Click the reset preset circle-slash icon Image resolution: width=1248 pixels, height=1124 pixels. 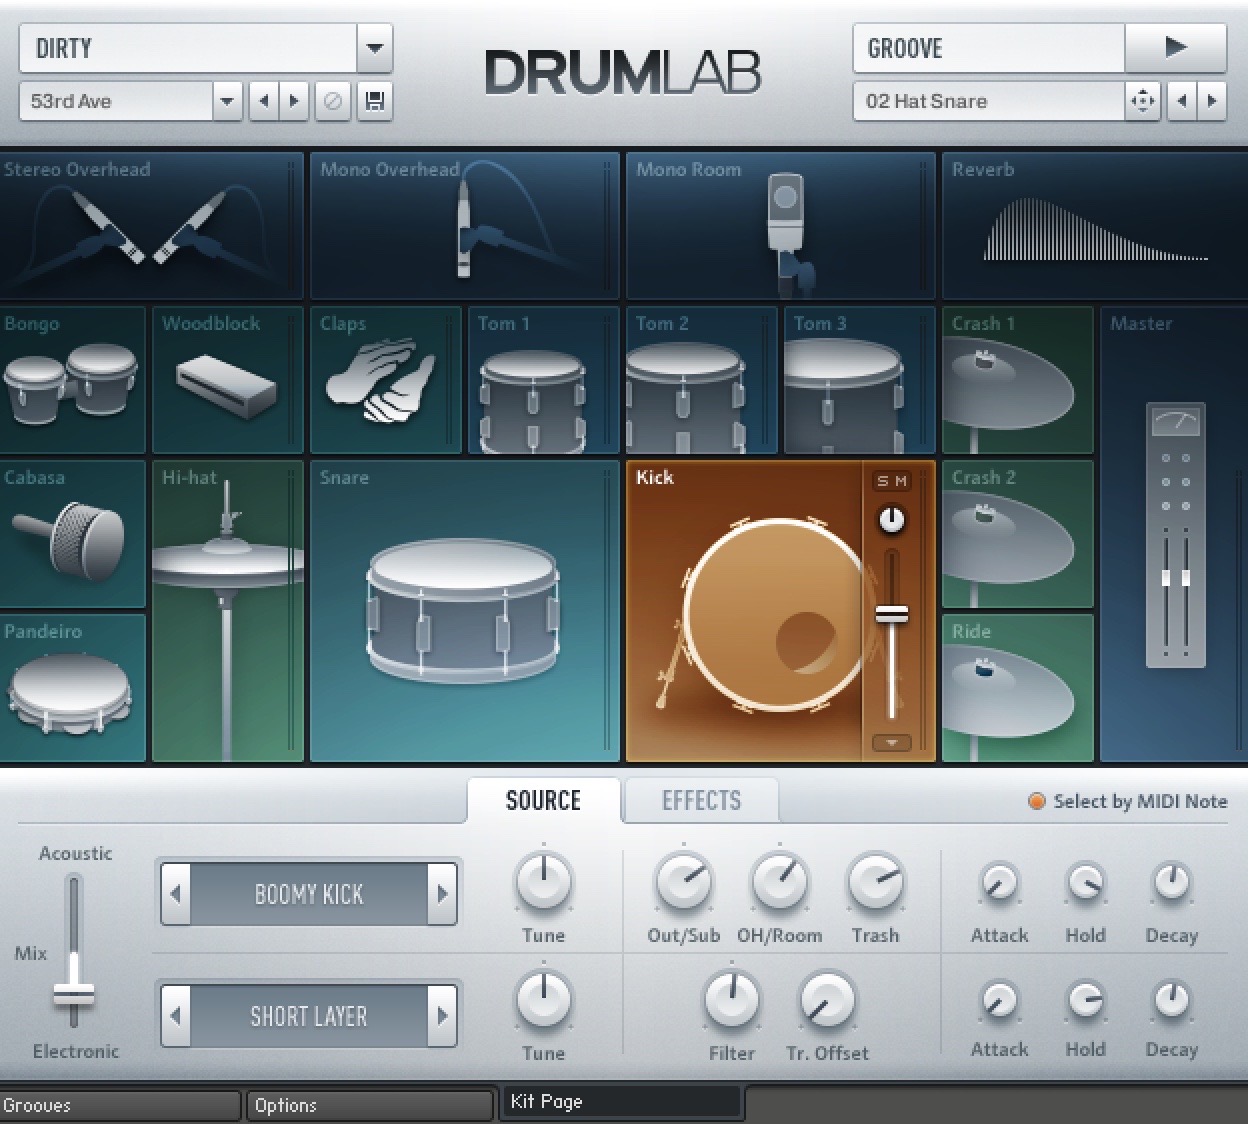(x=333, y=101)
